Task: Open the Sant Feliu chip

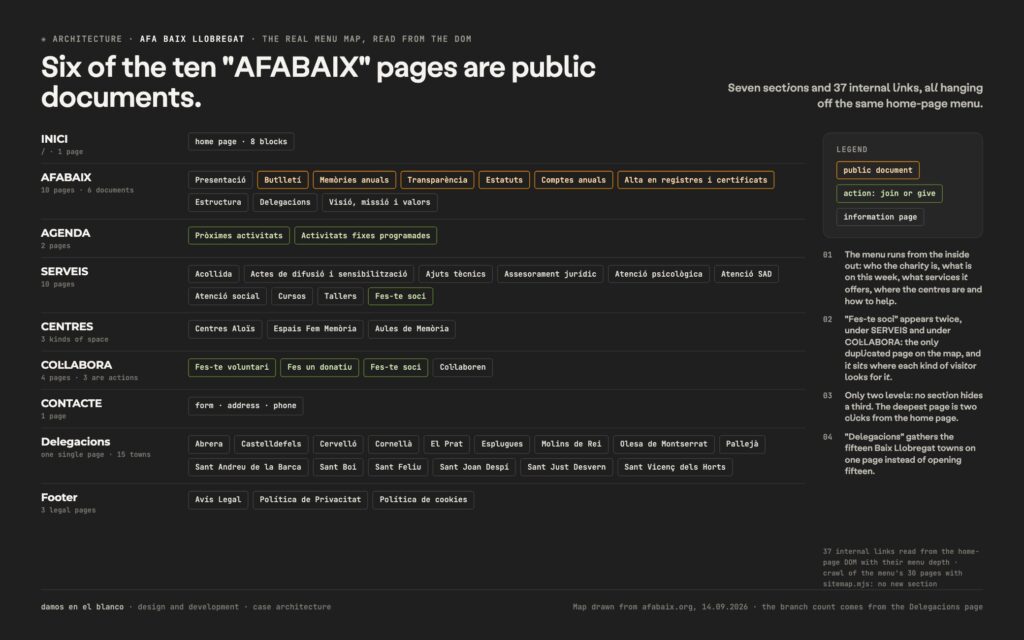Action: (398, 468)
